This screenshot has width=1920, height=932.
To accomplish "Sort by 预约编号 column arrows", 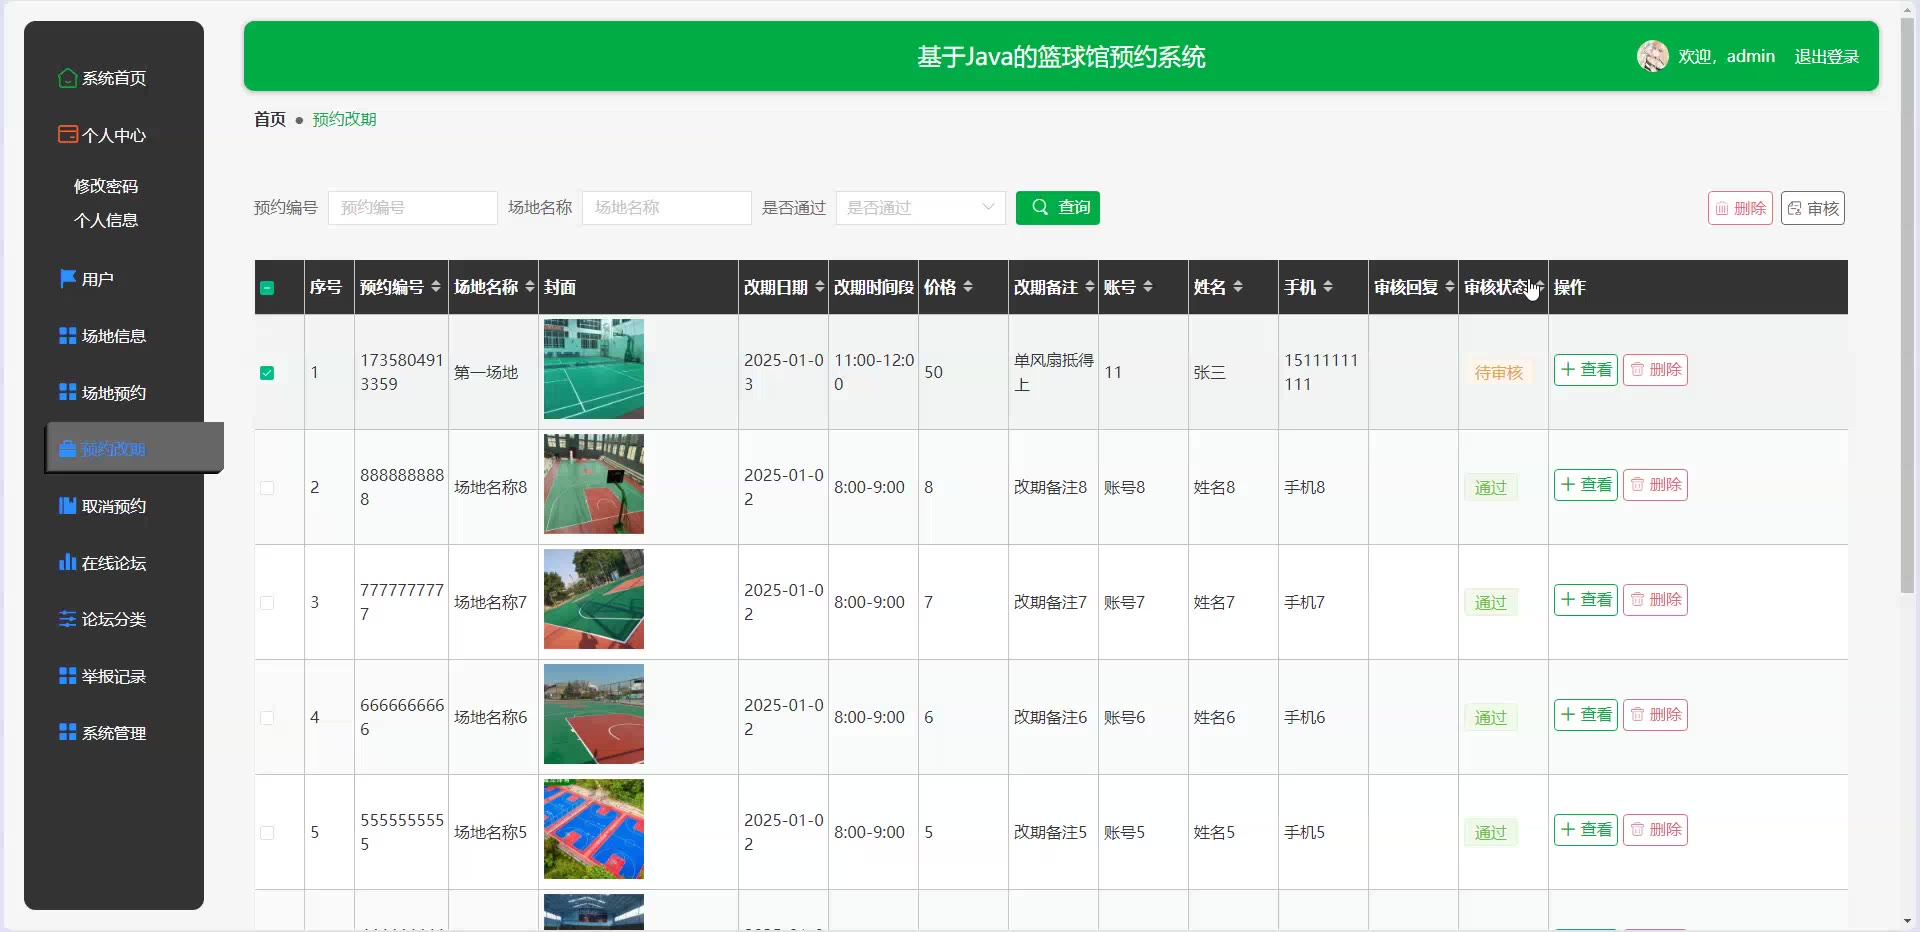I will (x=436, y=287).
